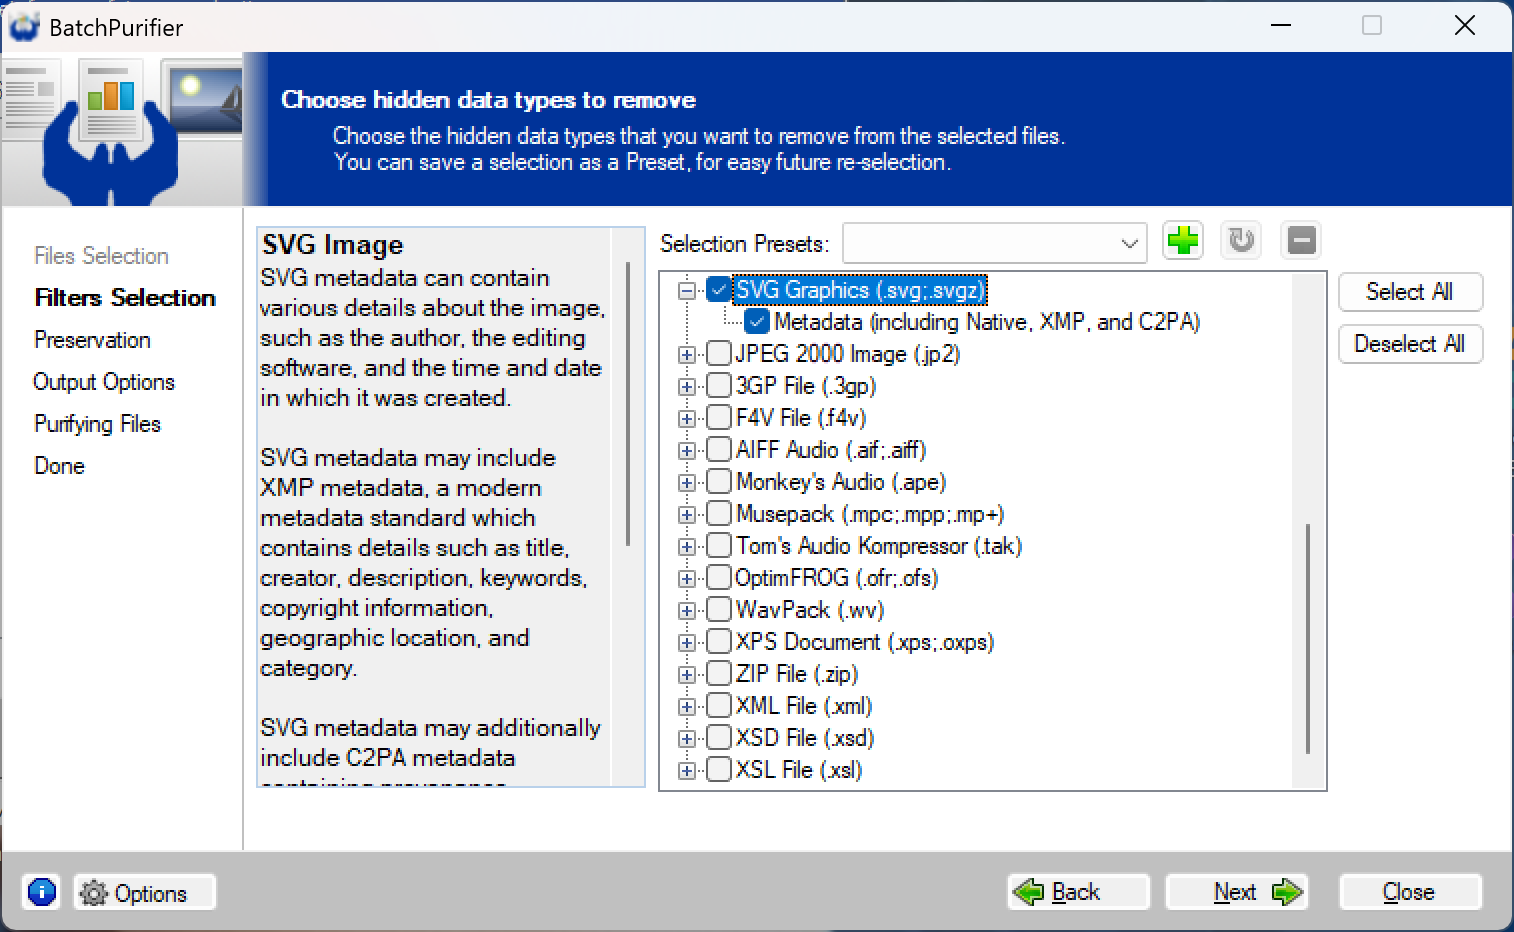Viewport: 1514px width, 932px height.
Task: Click the Select All button
Action: pos(1410,292)
